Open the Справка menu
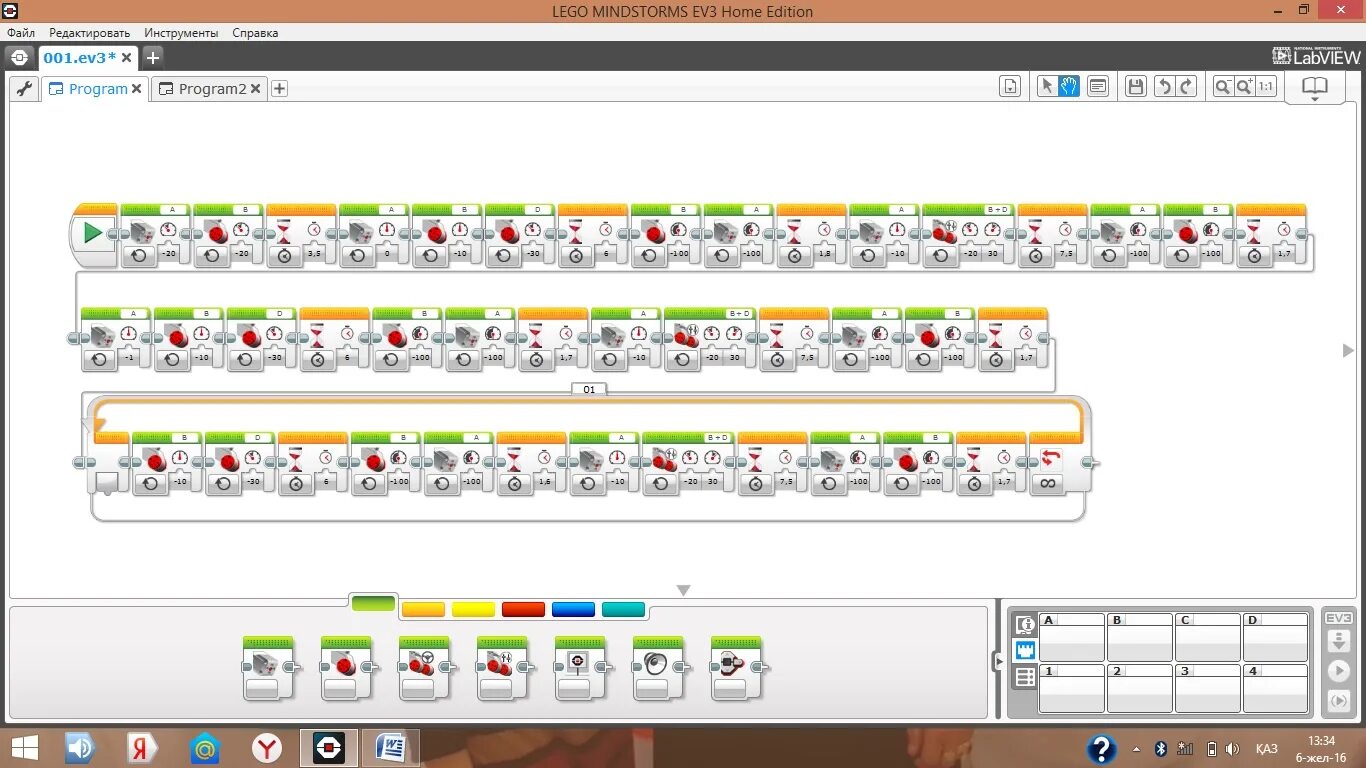Image resolution: width=1366 pixels, height=768 pixels. coord(255,33)
